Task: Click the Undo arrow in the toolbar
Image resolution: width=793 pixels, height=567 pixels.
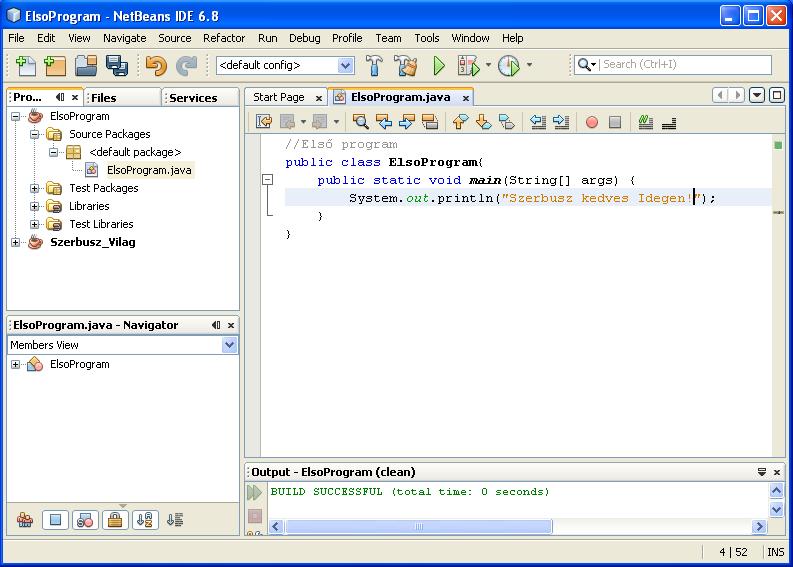Action: pyautogui.click(x=156, y=66)
